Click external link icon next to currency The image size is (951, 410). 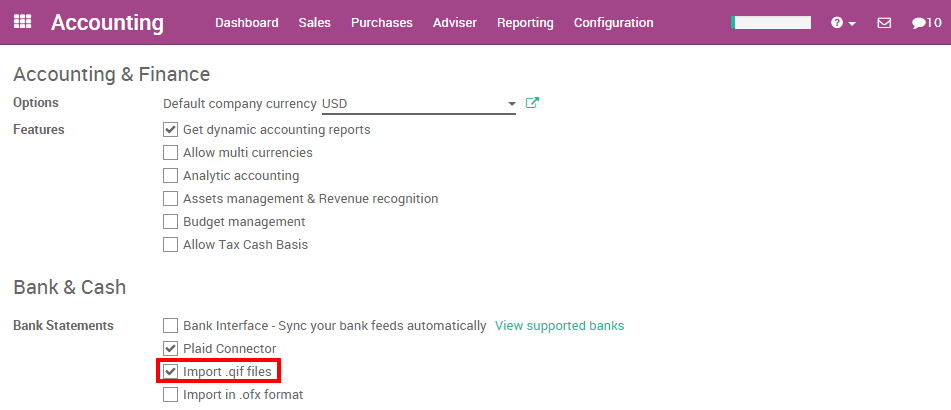532,103
